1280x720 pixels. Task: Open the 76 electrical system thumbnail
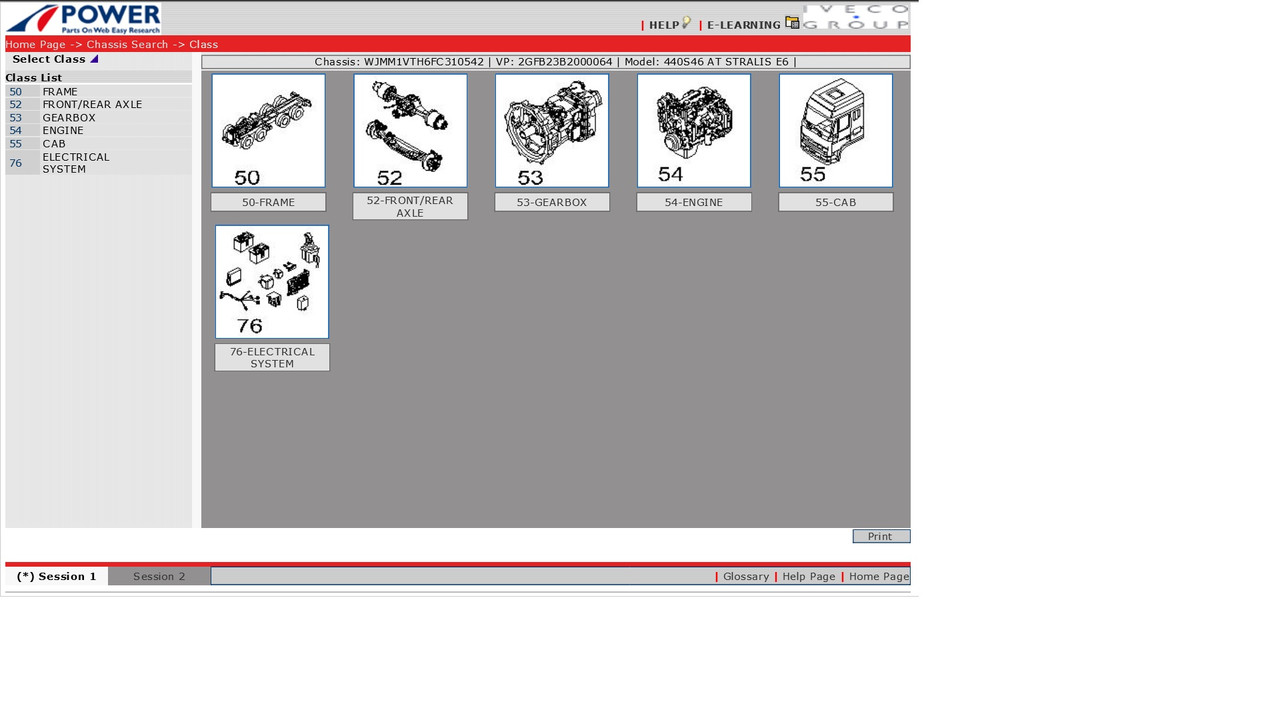[272, 282]
